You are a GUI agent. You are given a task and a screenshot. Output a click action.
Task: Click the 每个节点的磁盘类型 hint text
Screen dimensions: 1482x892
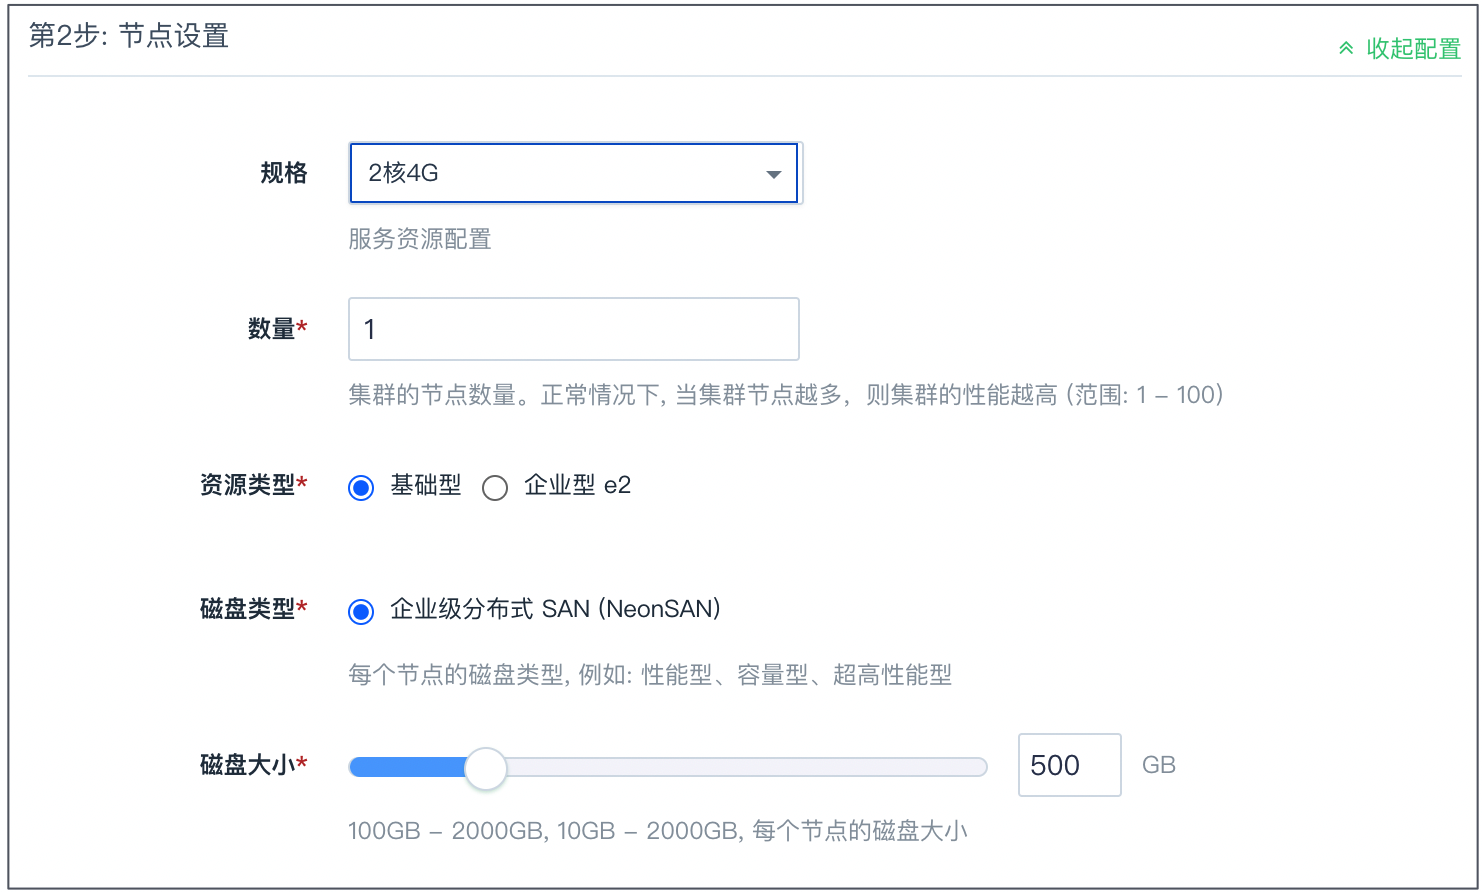point(650,675)
